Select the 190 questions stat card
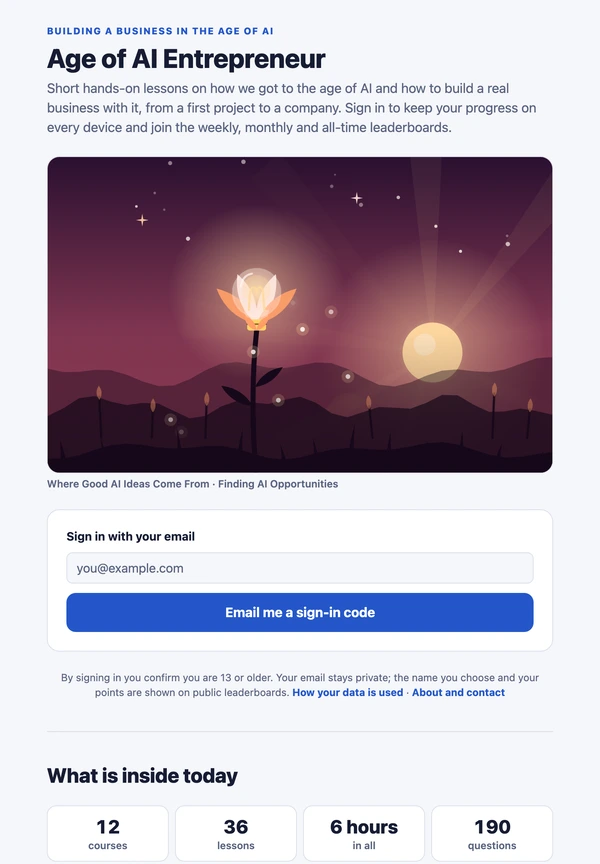This screenshot has width=600, height=864. click(x=492, y=833)
